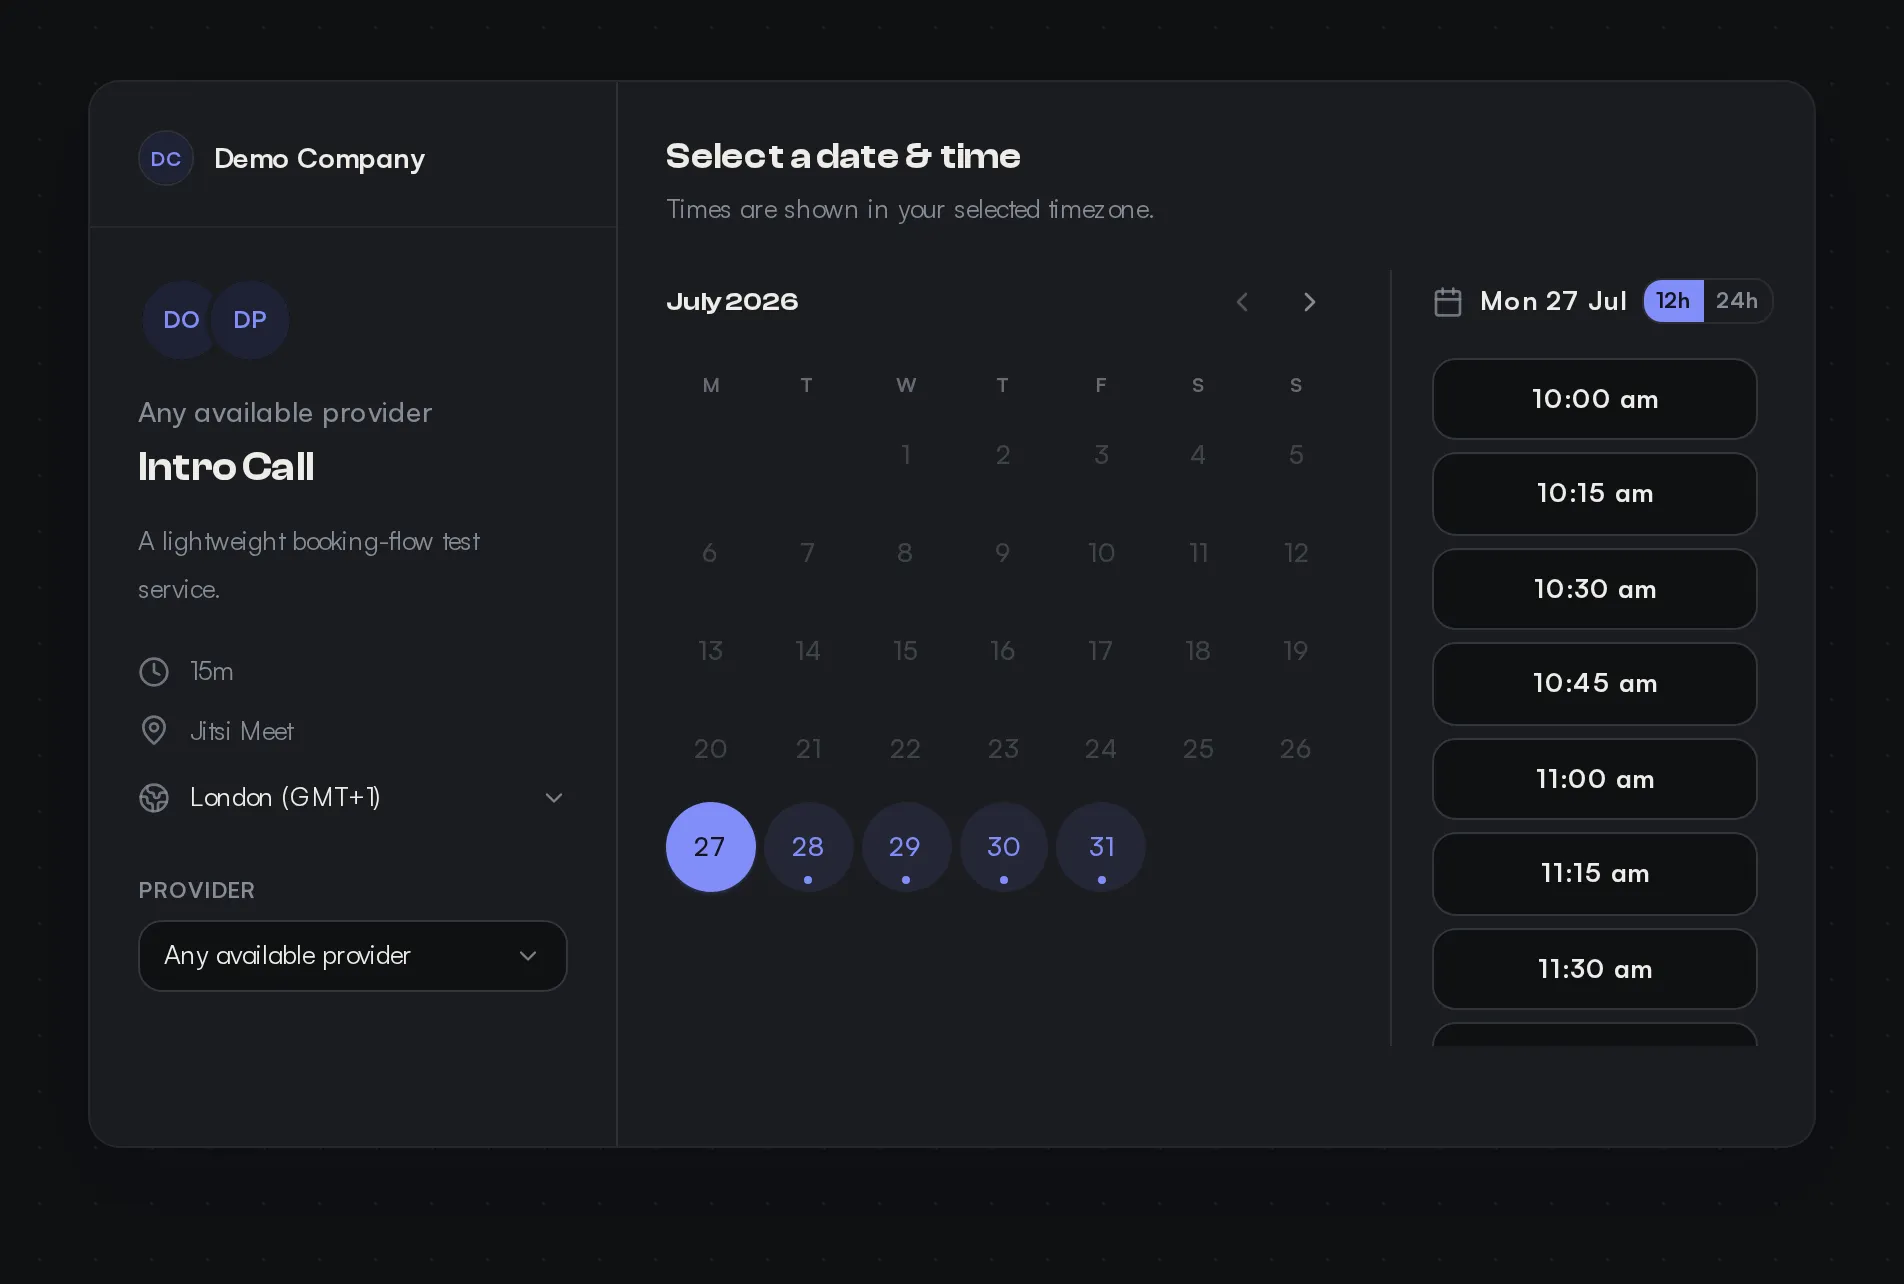Viewport: 1904px width, 1284px height.
Task: Select July 27 on the calendar
Action: 710,847
